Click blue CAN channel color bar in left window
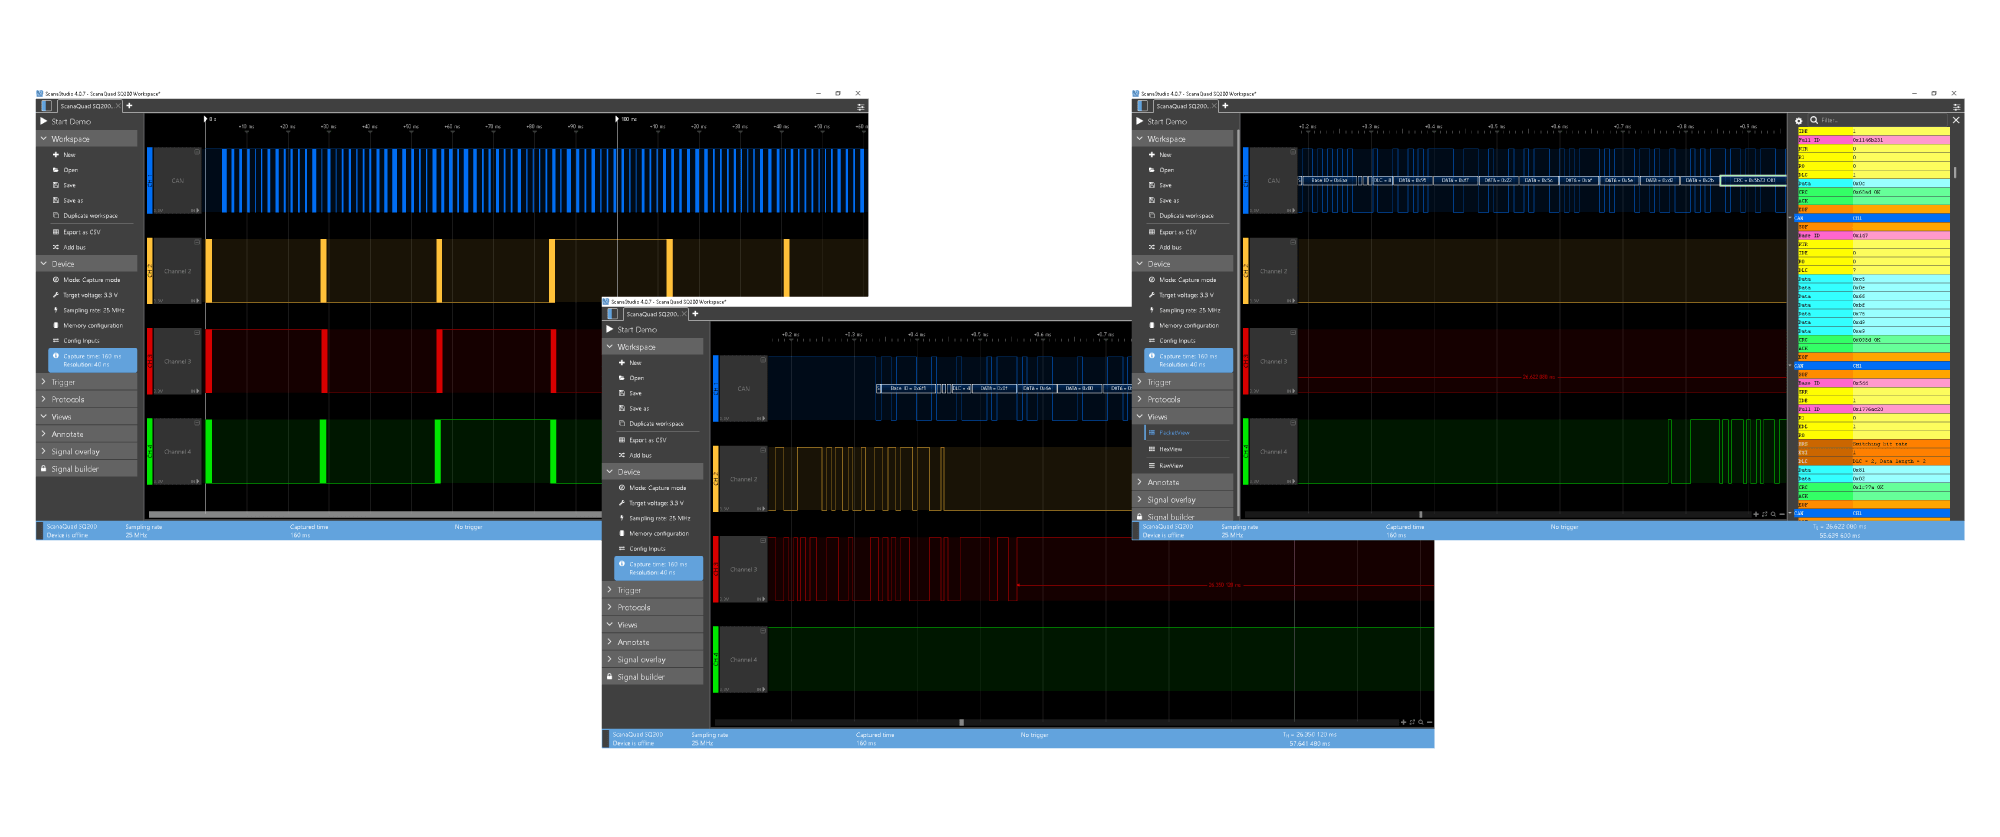The image size is (2000, 837). (150, 180)
